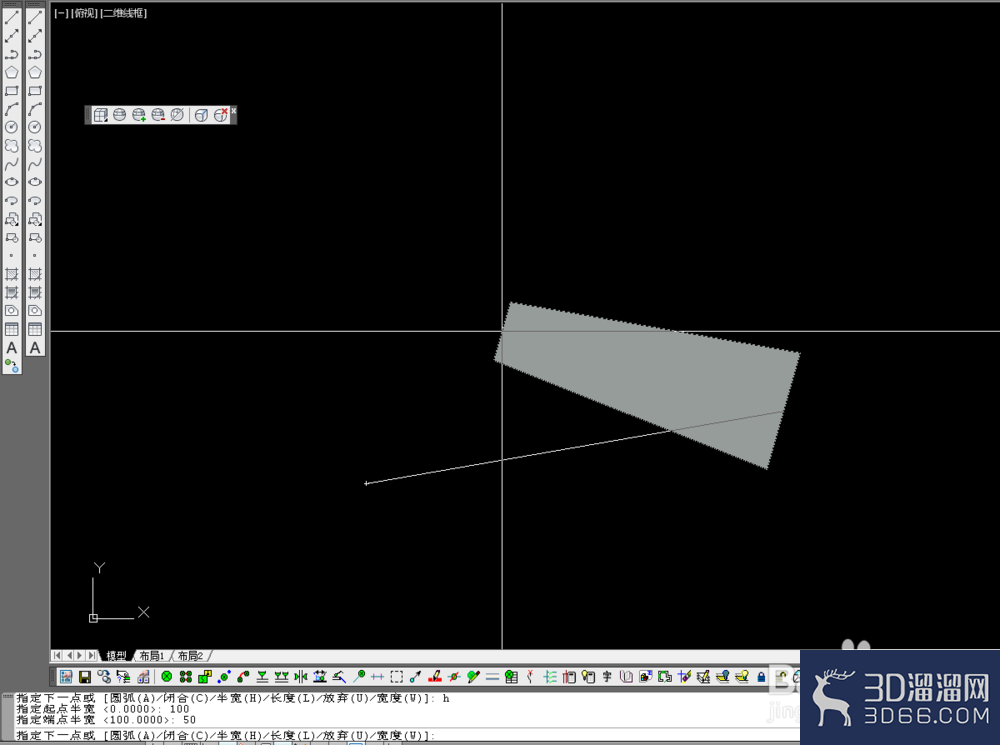Click the command line input area
This screenshot has height=745, width=1000.
[408, 735]
